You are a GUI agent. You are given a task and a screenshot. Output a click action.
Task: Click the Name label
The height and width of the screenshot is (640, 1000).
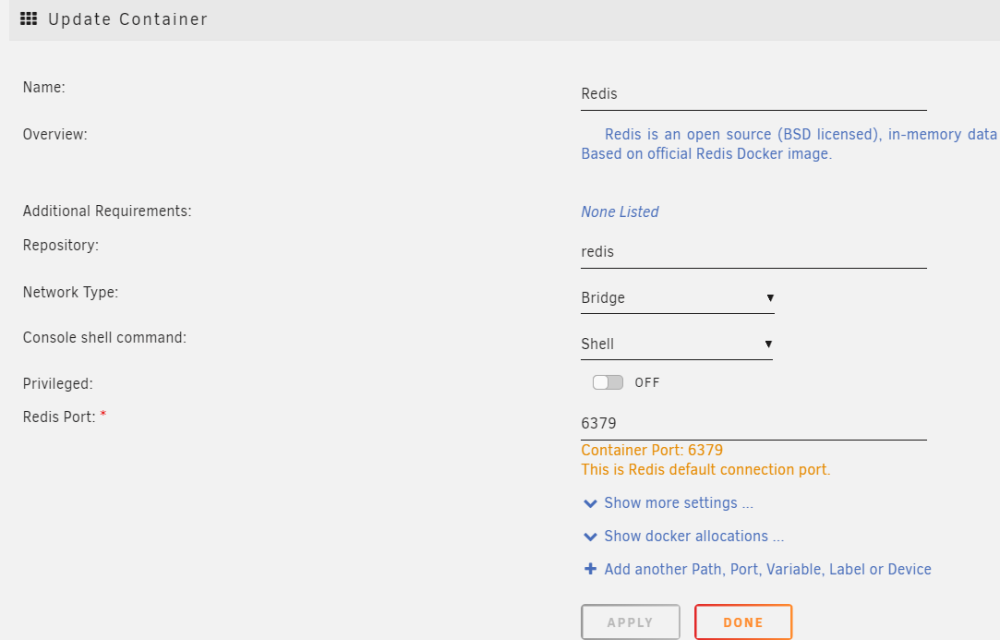point(44,87)
